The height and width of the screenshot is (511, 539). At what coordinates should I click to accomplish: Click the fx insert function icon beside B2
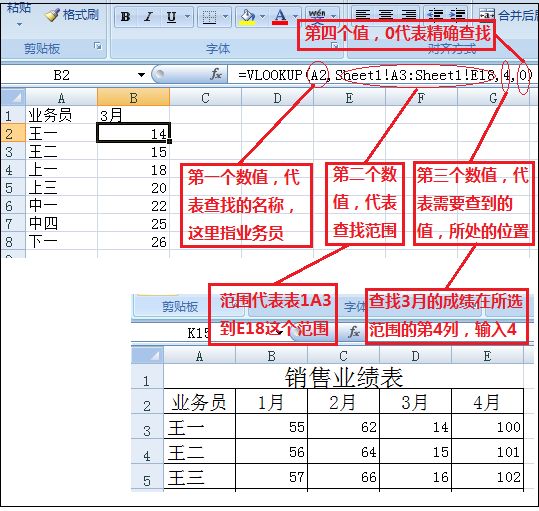click(216, 74)
